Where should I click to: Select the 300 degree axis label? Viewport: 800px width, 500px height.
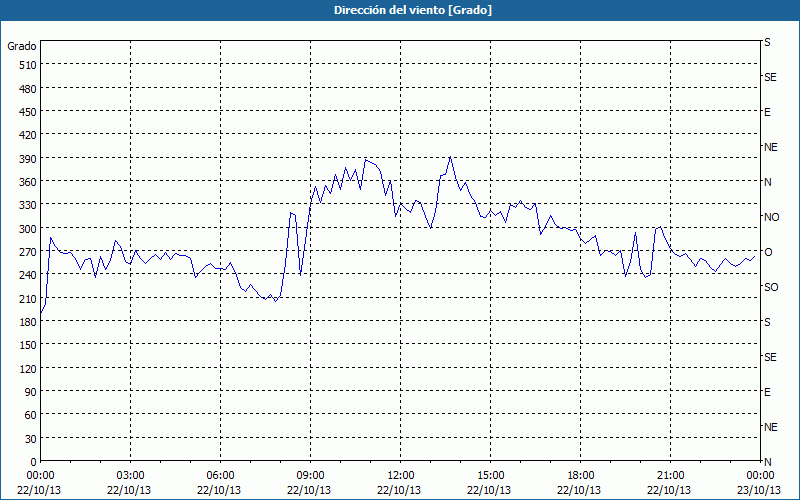28,229
